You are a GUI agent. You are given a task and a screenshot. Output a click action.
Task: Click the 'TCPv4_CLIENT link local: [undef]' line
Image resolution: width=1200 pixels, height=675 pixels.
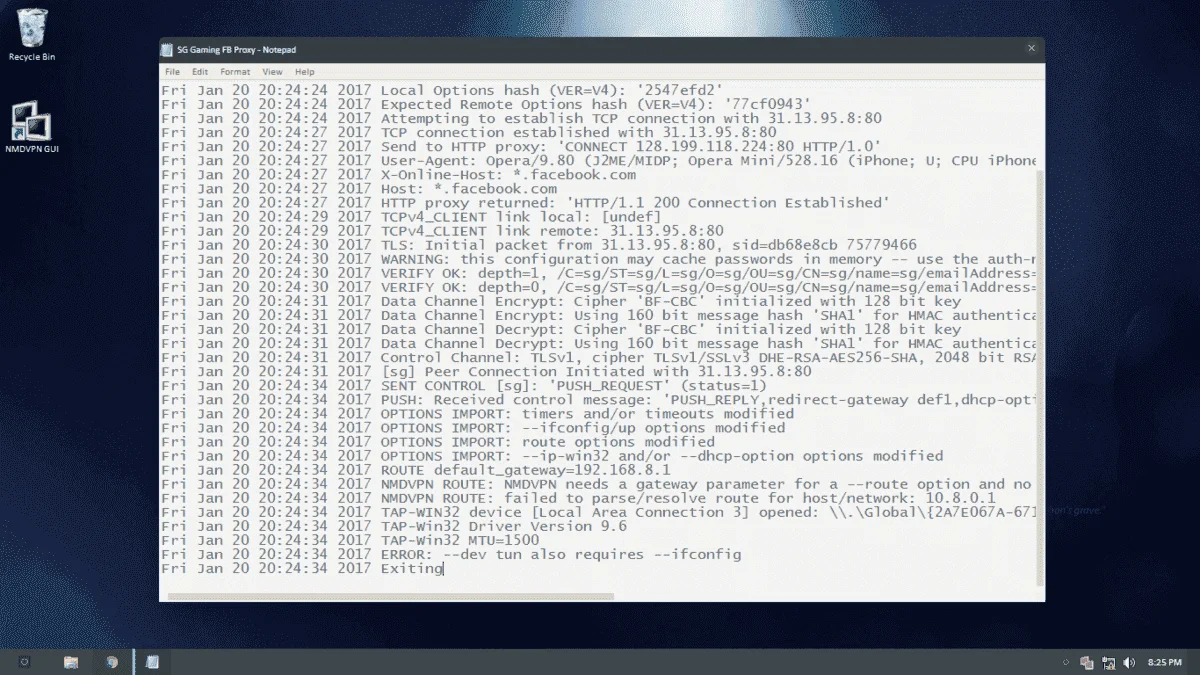coord(411,216)
